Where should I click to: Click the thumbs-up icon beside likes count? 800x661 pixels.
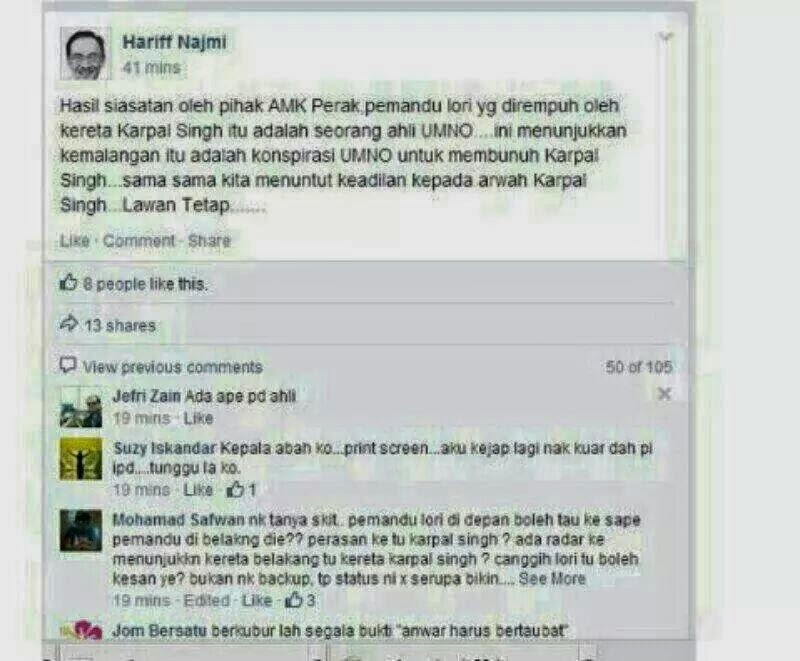click(x=68, y=282)
